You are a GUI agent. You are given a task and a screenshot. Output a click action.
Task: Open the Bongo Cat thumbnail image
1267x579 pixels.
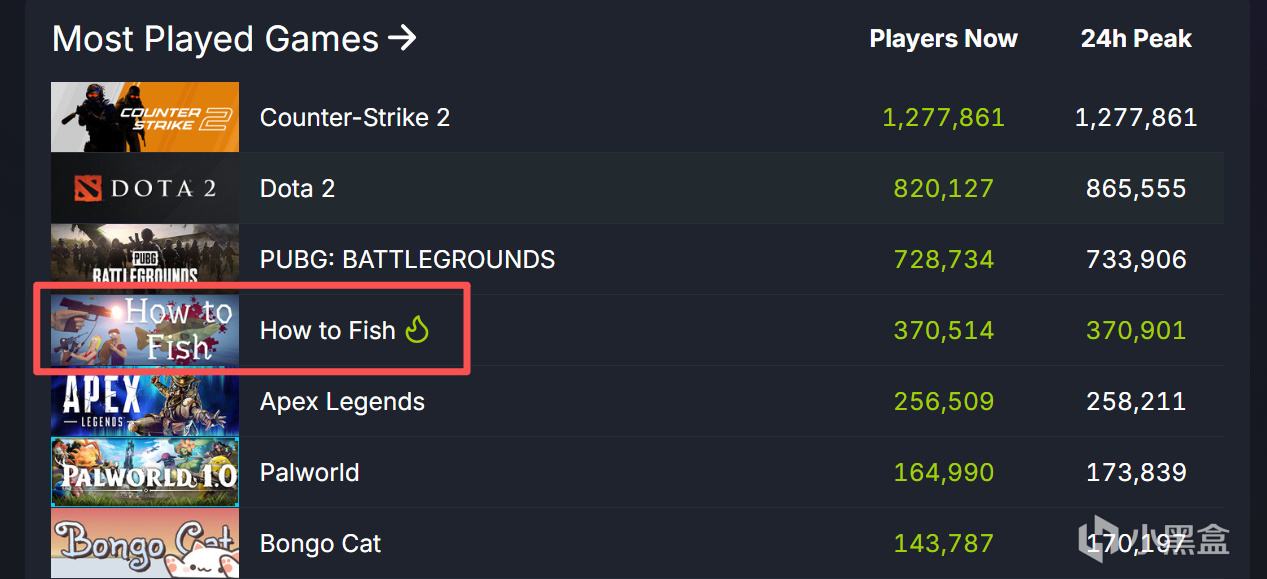(x=145, y=543)
